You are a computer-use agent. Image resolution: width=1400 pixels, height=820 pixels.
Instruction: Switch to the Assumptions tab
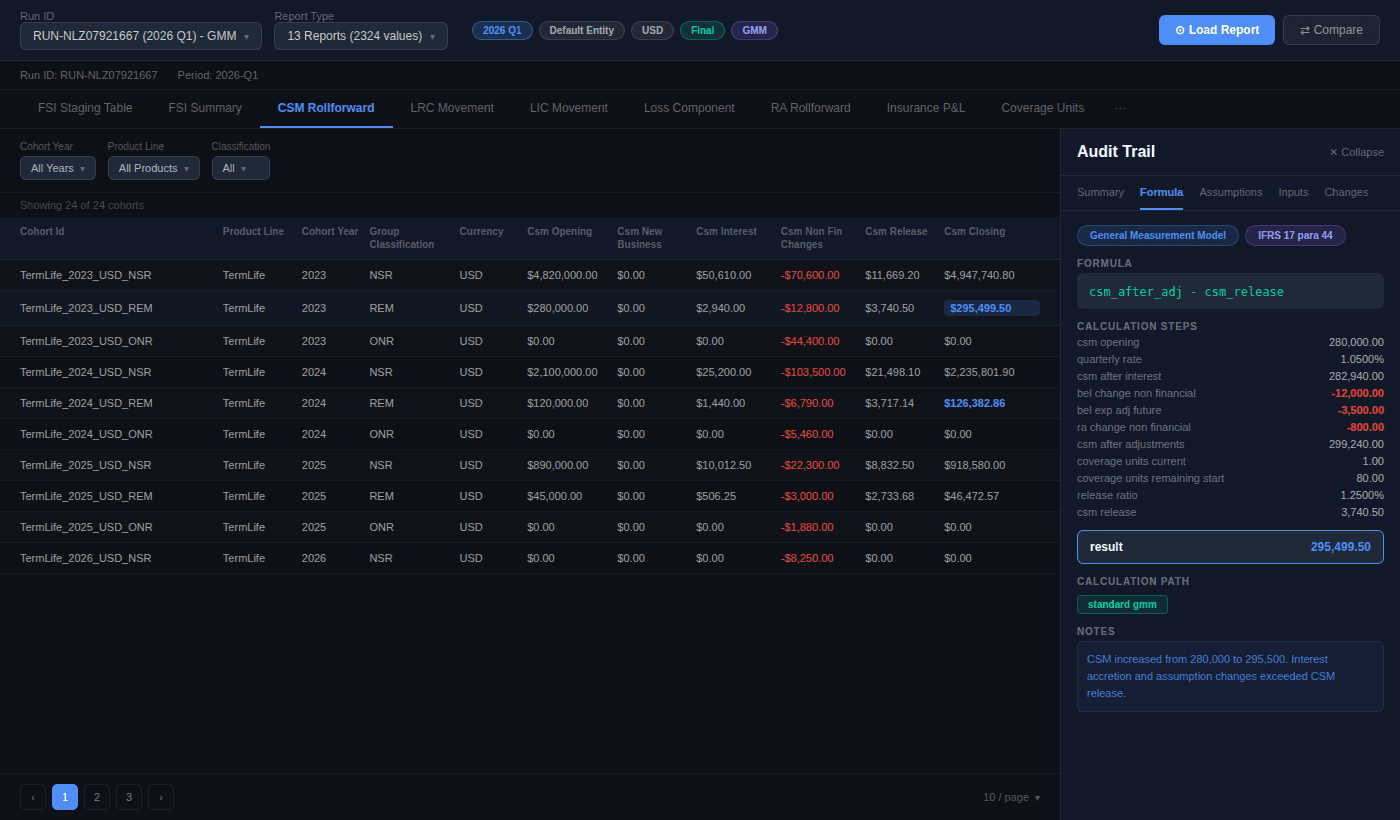point(1230,192)
